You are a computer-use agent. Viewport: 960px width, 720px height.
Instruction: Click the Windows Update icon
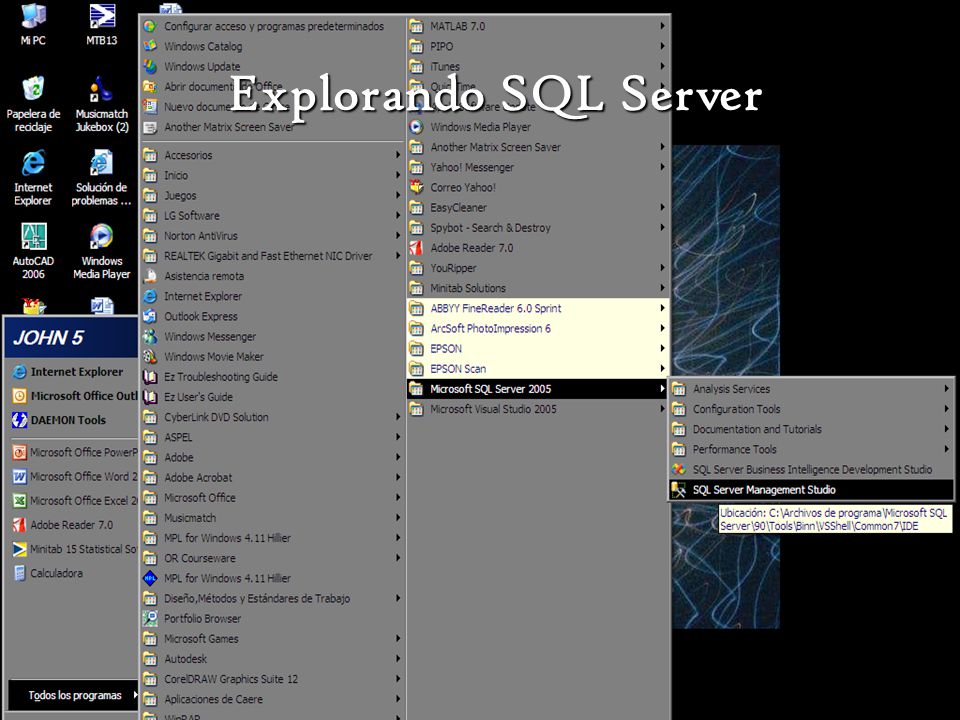(150, 67)
